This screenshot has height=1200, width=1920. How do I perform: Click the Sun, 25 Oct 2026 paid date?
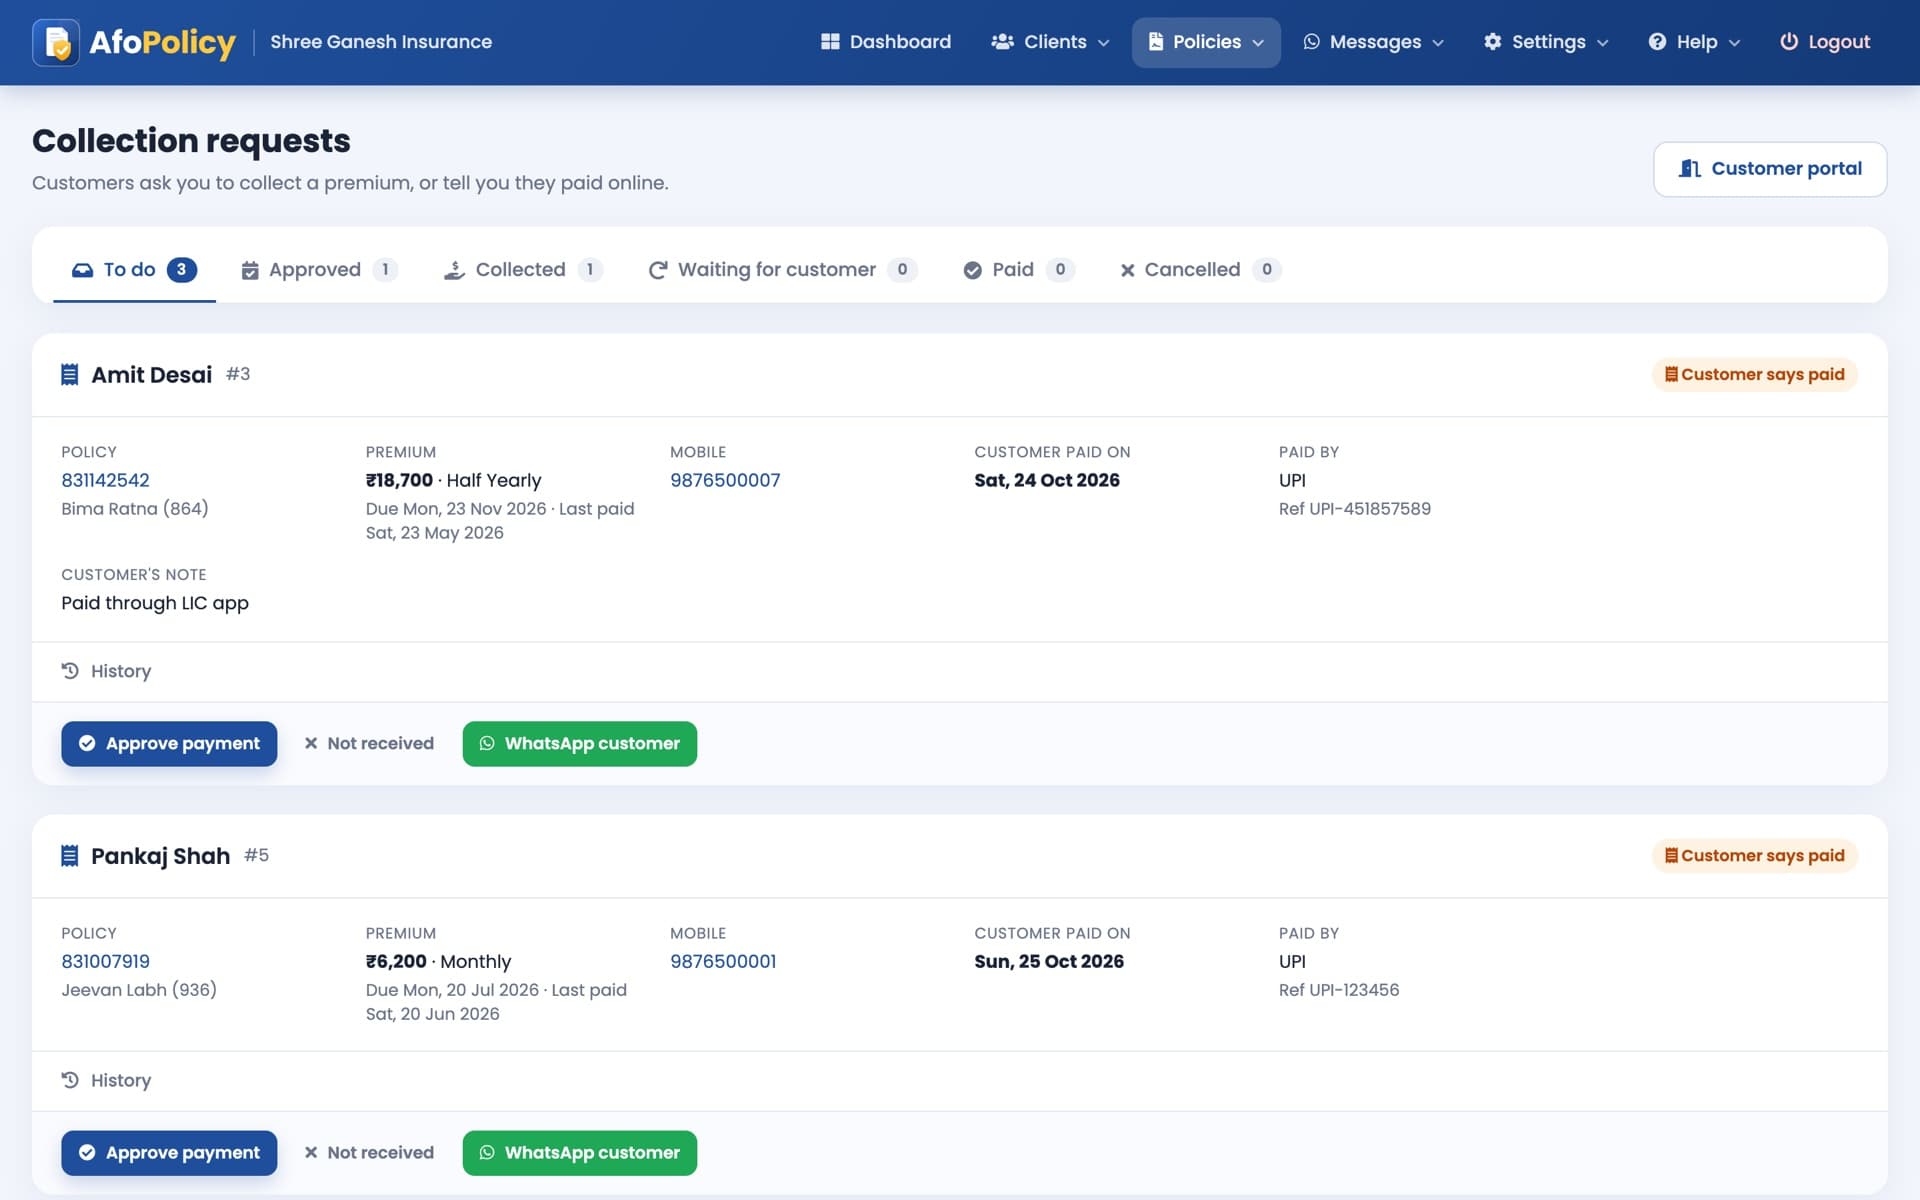pos(1049,961)
